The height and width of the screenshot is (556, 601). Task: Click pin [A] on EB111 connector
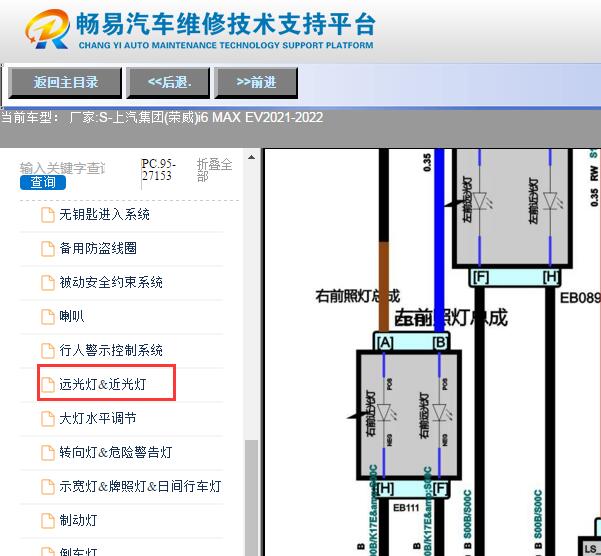[x=385, y=342]
